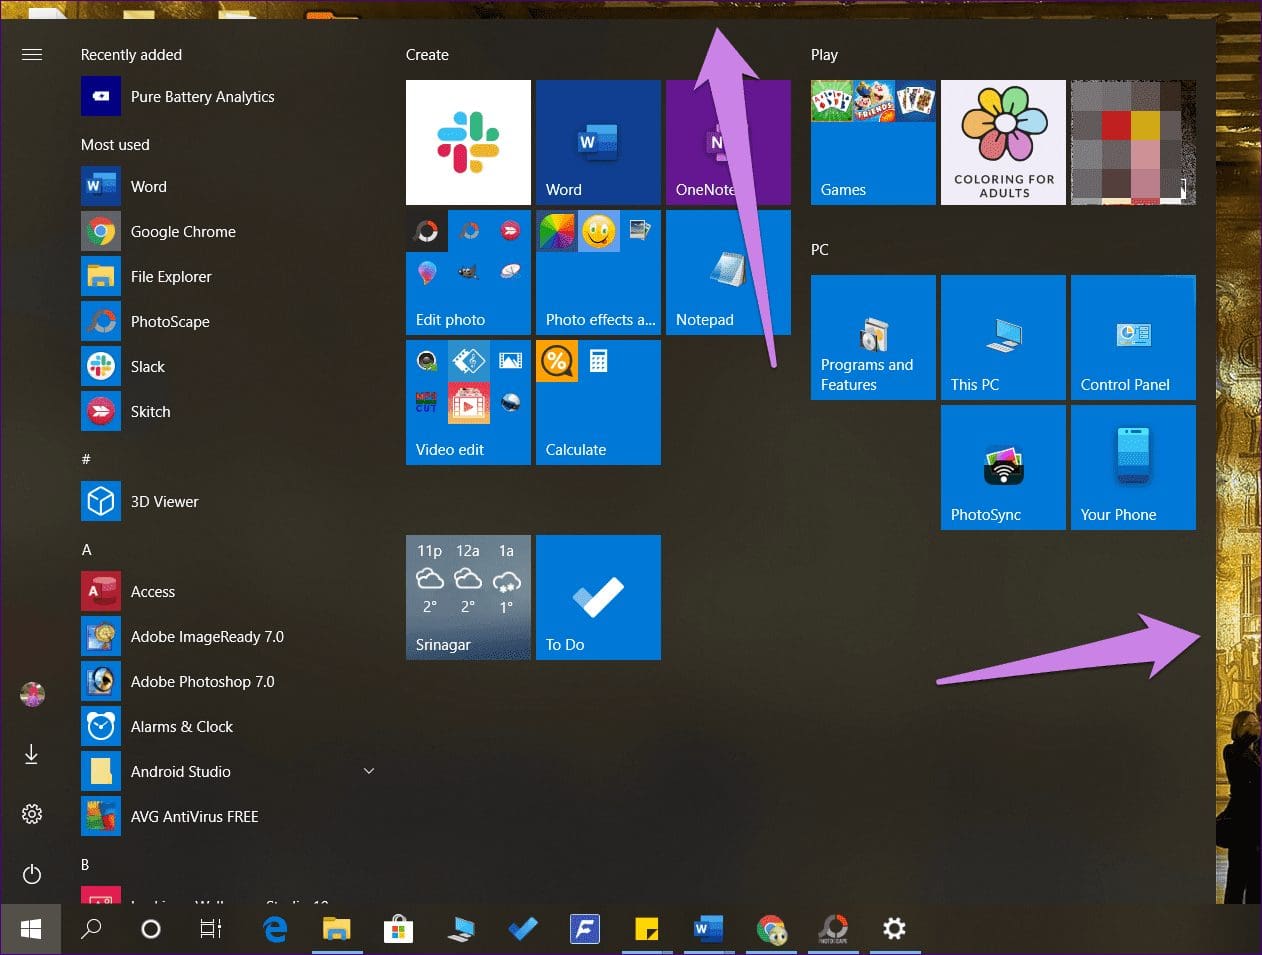Open the Programs and Features tile
1262x955 pixels.
click(873, 337)
